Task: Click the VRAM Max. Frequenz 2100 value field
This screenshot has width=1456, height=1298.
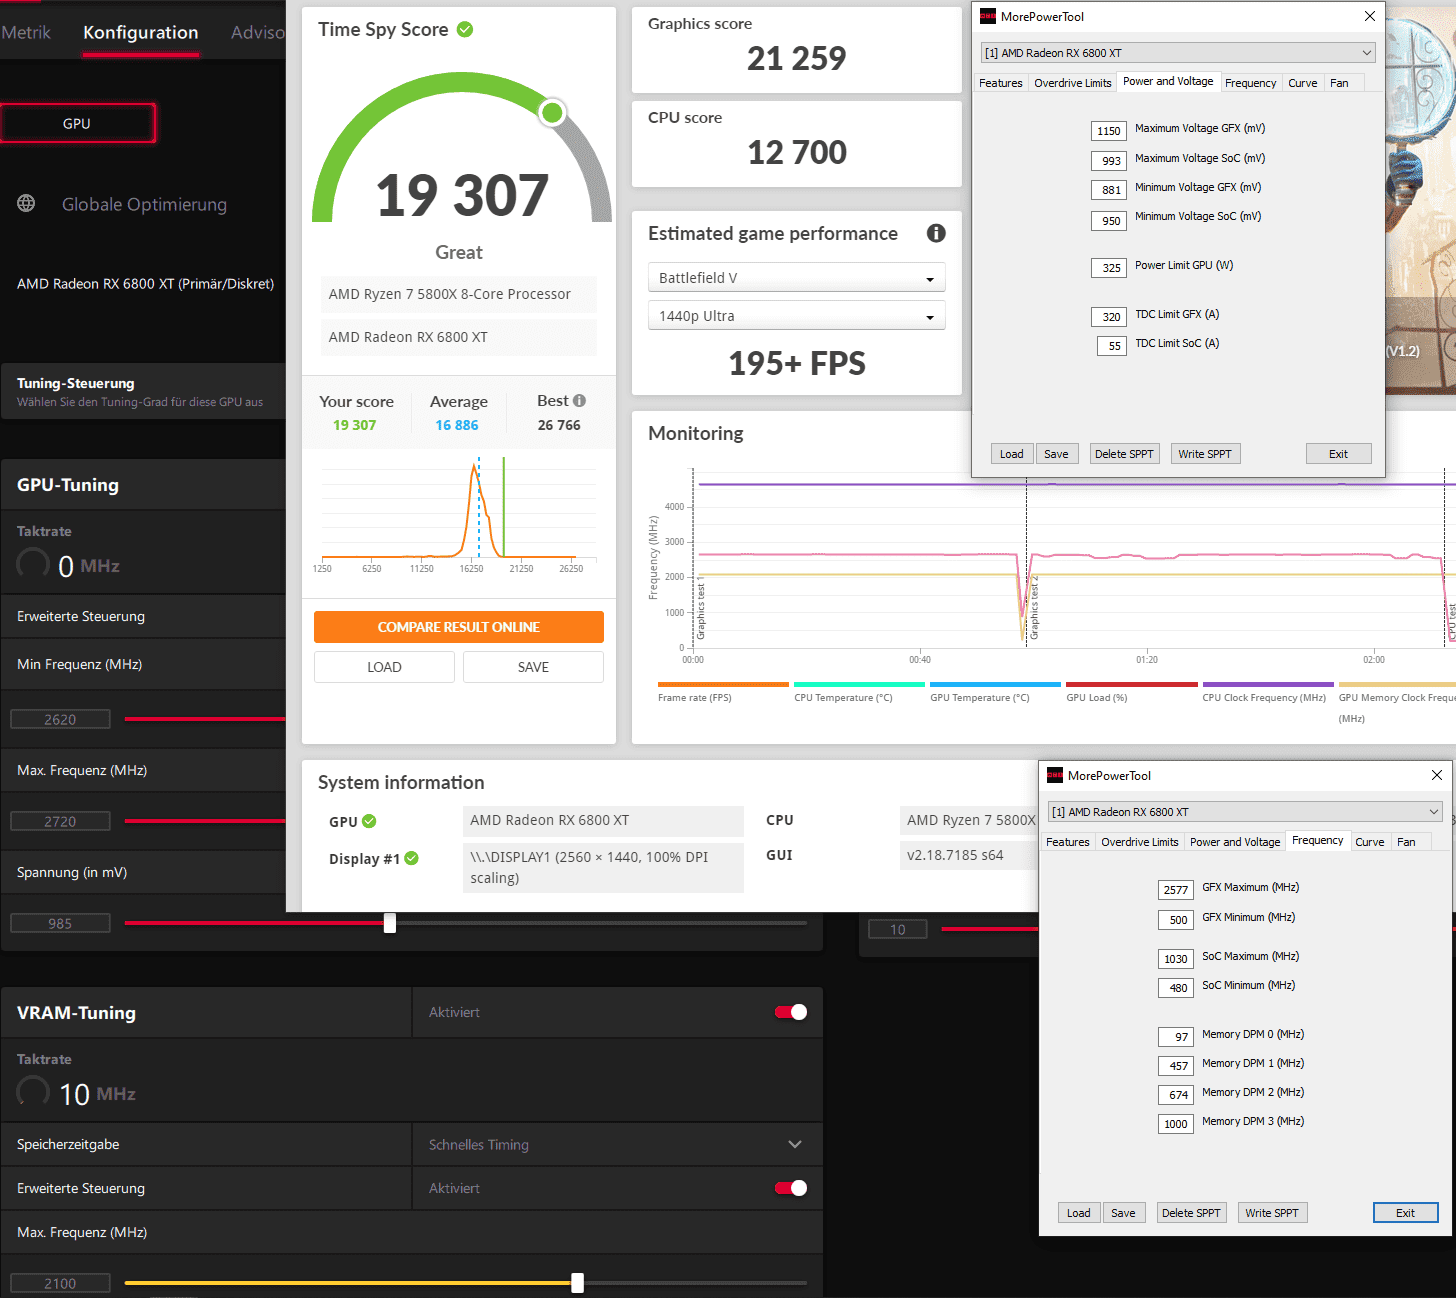Action: 60,1283
